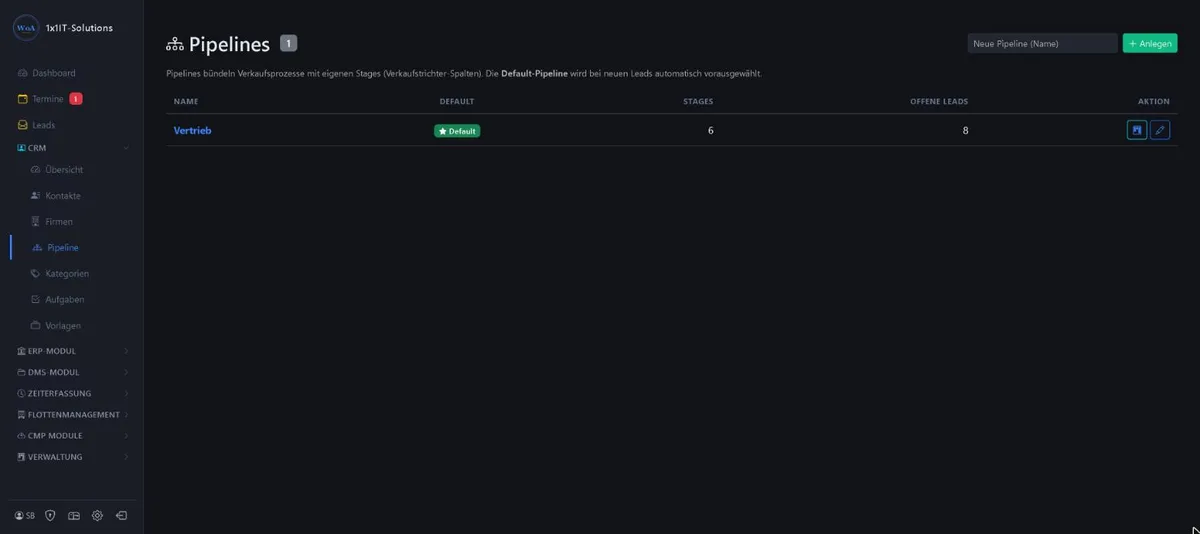This screenshot has height=534, width=1200.
Task: Open the Vertrieb pipeline link
Action: [192, 130]
